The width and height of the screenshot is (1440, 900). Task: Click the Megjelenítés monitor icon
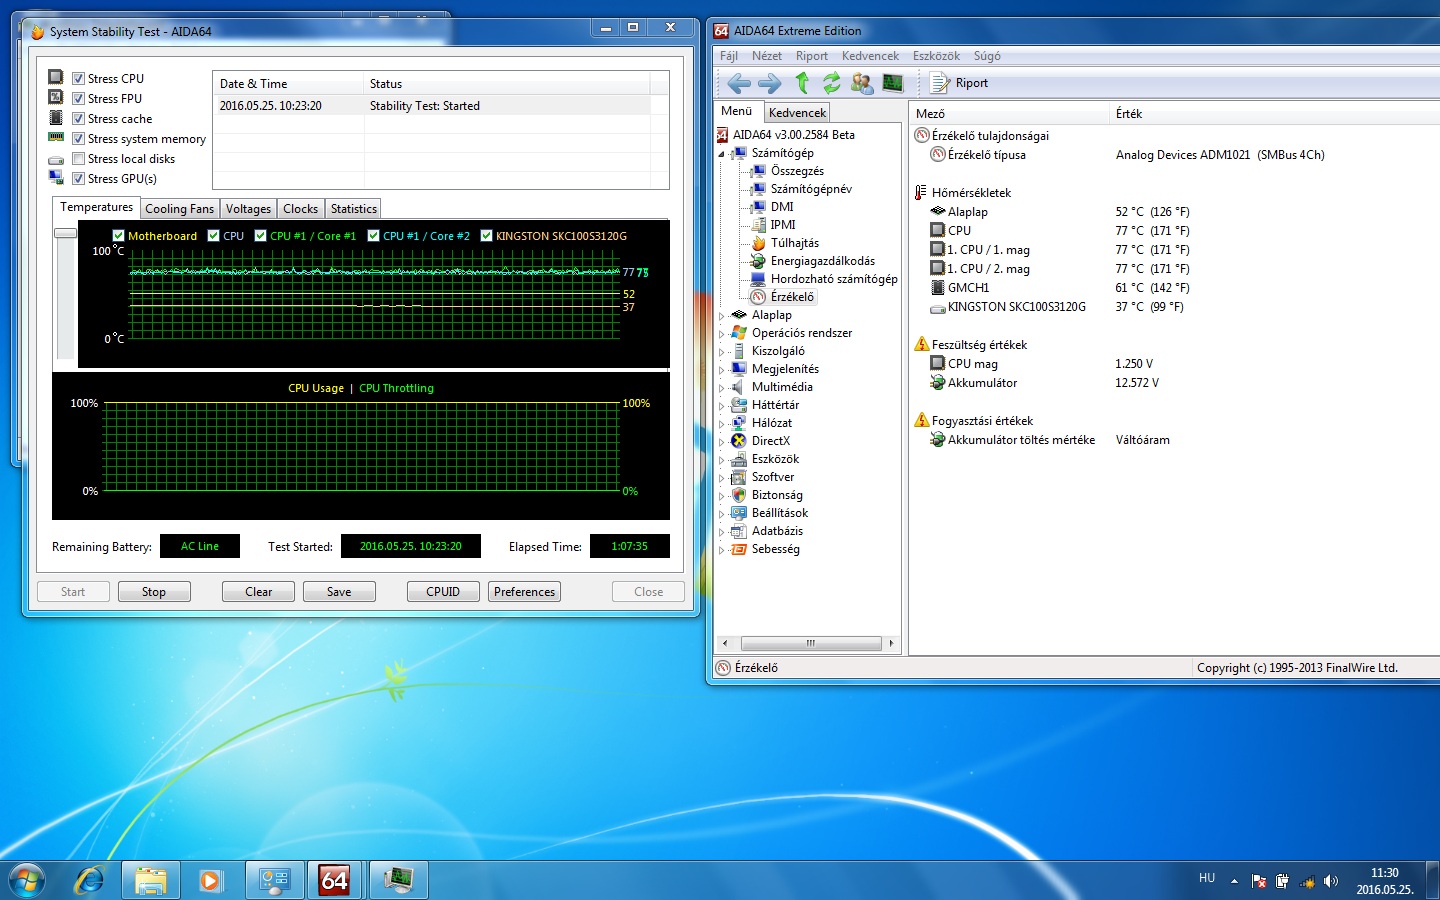(x=739, y=369)
